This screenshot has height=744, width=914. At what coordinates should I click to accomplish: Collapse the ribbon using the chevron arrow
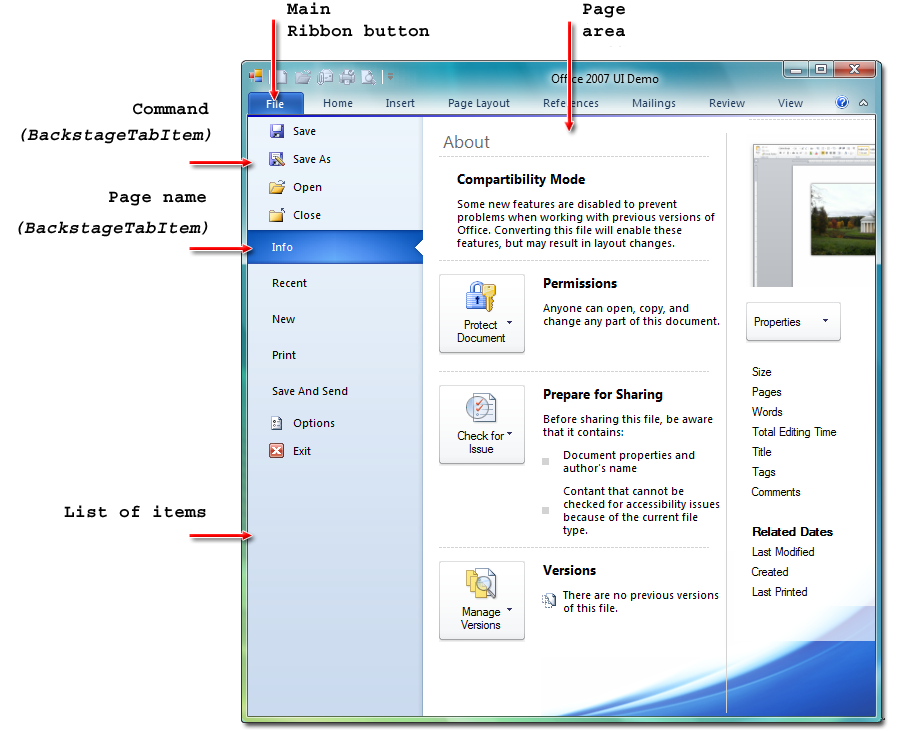click(863, 103)
